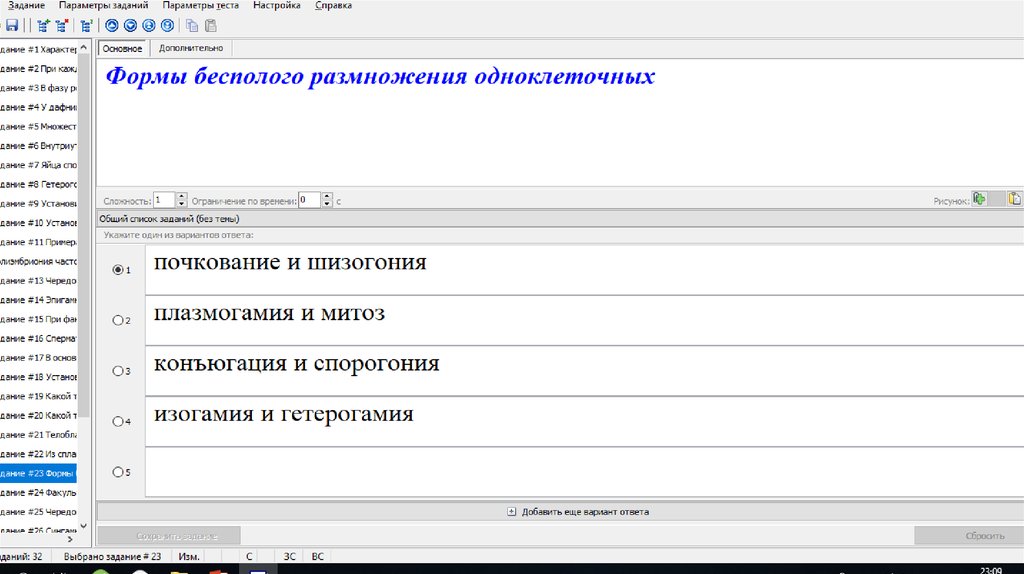Screen dimensions: 1024x574
Task: Increase the time limit spinner value
Action: 328,196
